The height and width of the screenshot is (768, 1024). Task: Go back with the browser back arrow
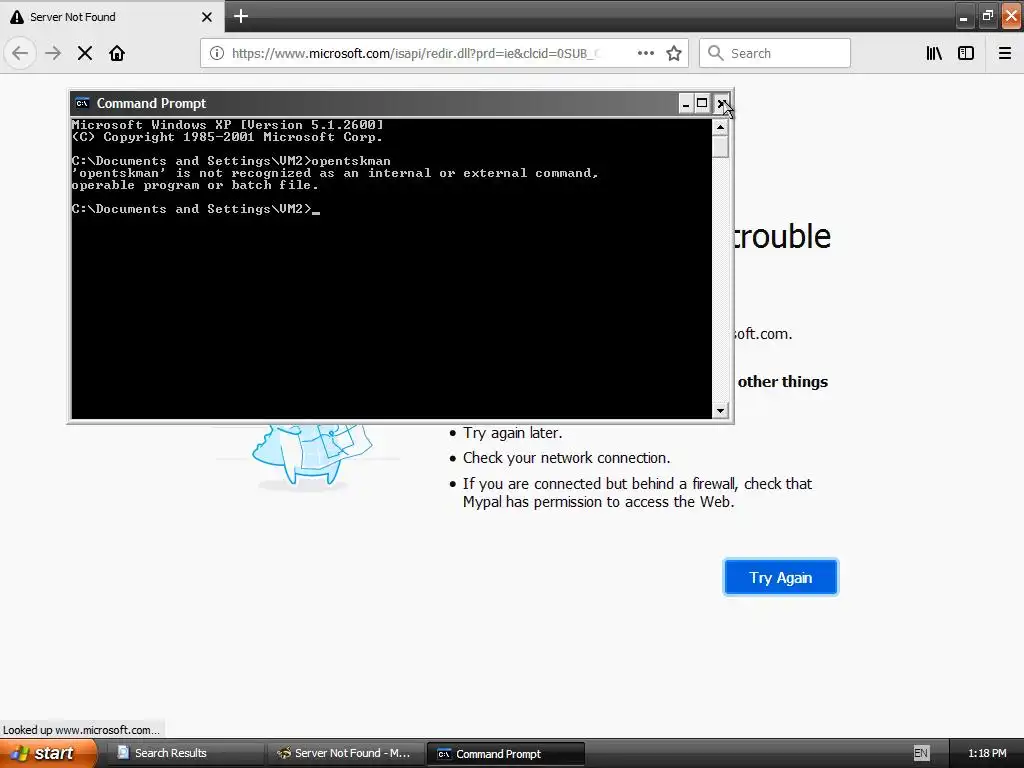pyautogui.click(x=20, y=53)
